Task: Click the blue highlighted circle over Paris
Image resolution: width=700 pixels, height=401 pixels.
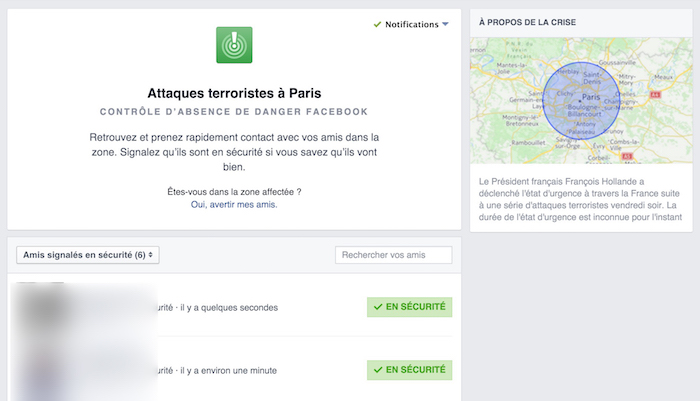Action: (x=581, y=101)
